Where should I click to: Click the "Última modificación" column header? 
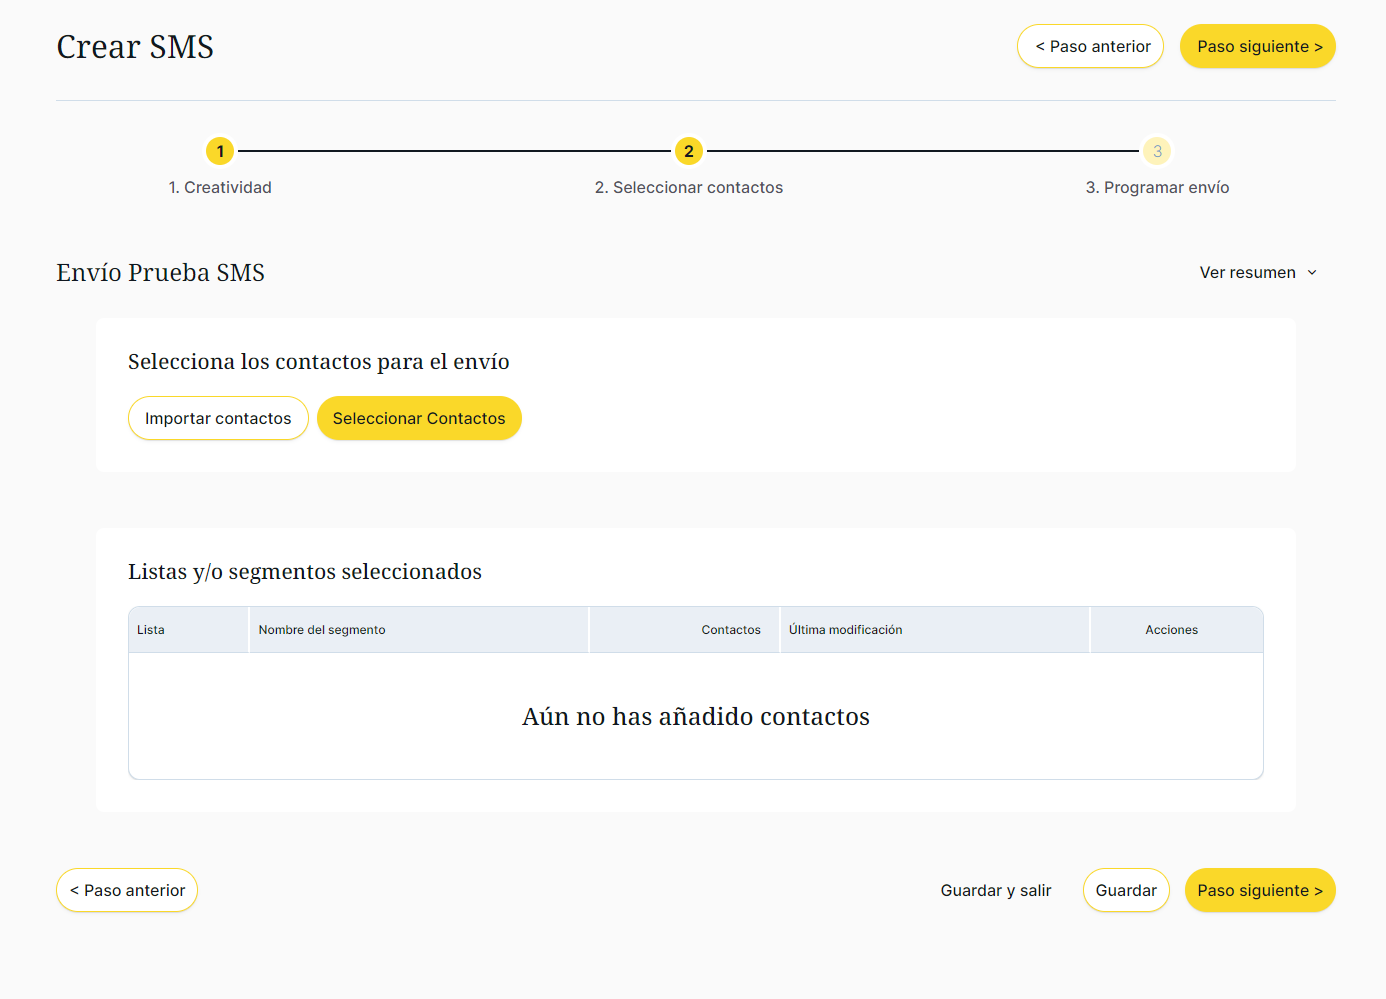click(x=845, y=630)
